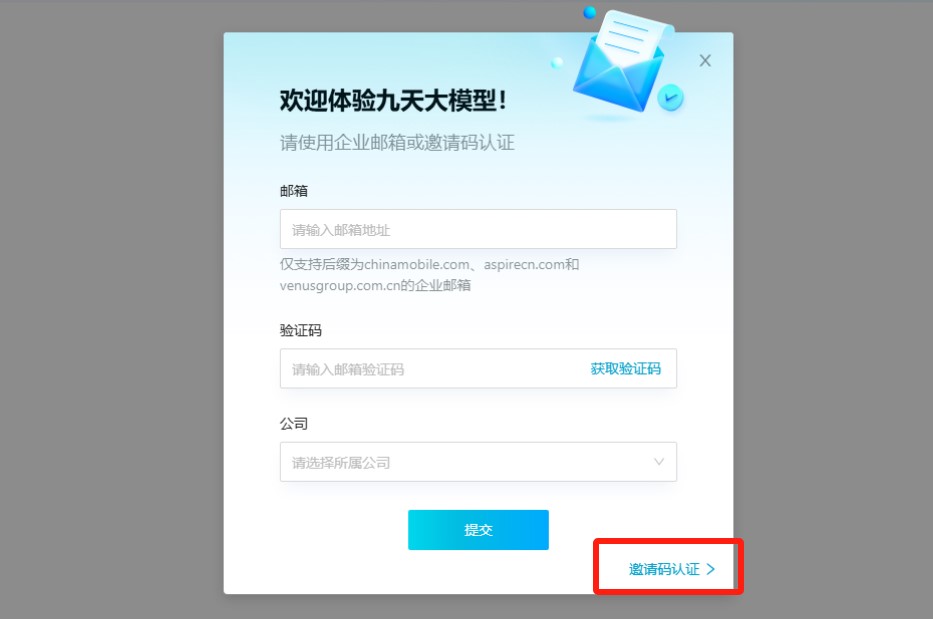
Task: Open the 请选择所属公司 dropdown
Action: tap(478, 462)
